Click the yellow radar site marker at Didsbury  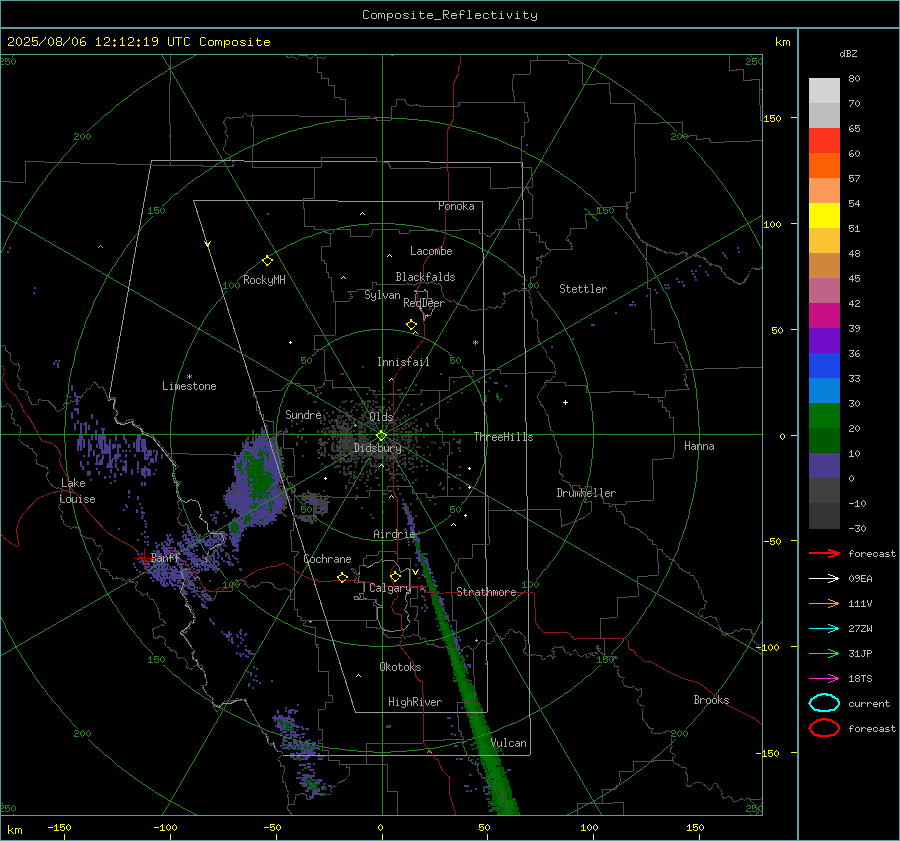click(382, 435)
